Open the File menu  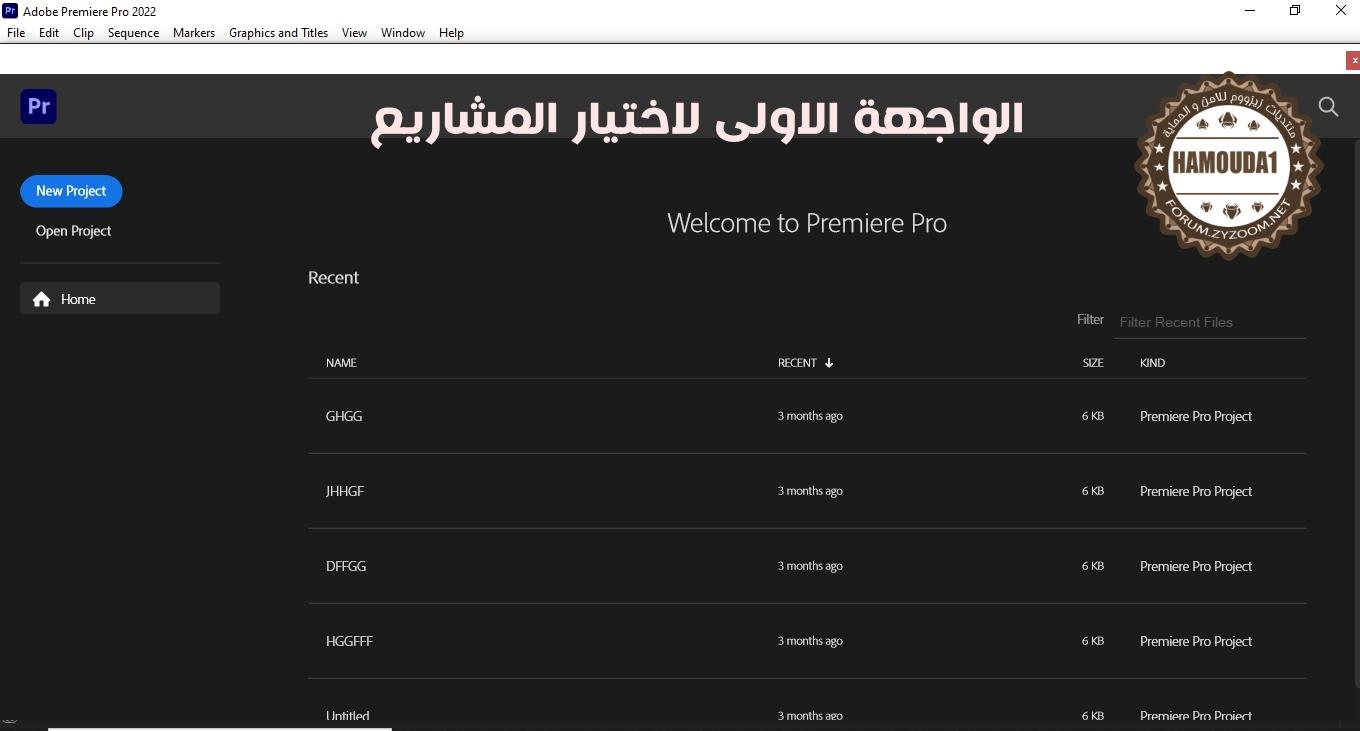click(x=16, y=33)
